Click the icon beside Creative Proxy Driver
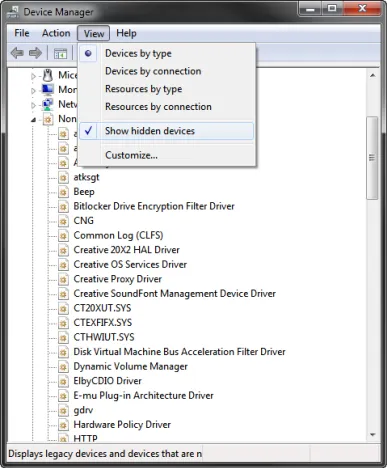The height and width of the screenshot is (468, 387). [63, 279]
